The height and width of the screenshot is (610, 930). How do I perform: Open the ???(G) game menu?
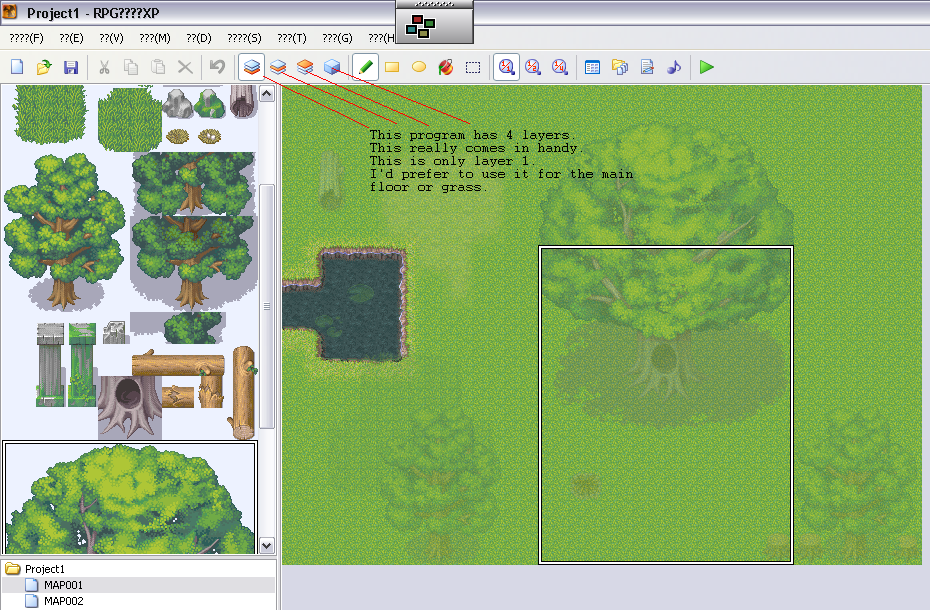(337, 38)
